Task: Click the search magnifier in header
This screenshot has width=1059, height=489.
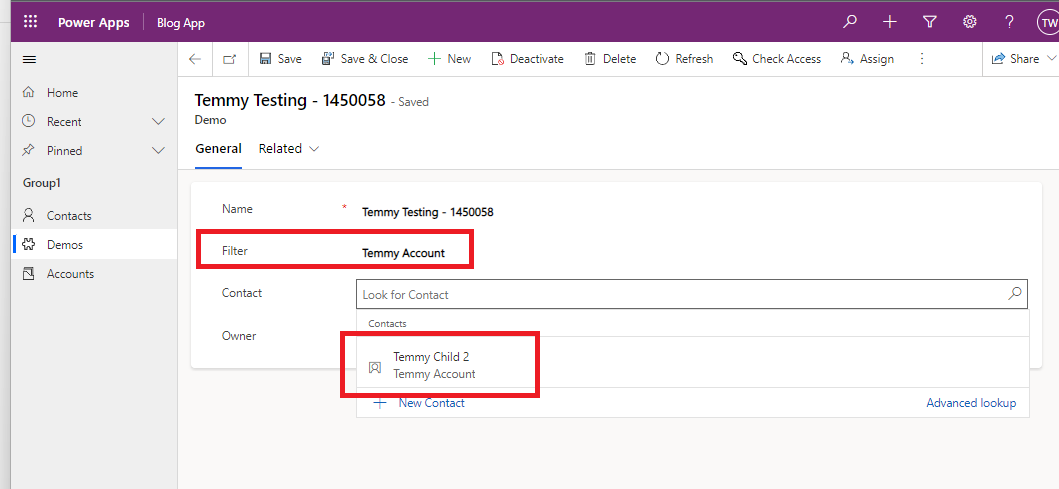Action: [x=850, y=22]
